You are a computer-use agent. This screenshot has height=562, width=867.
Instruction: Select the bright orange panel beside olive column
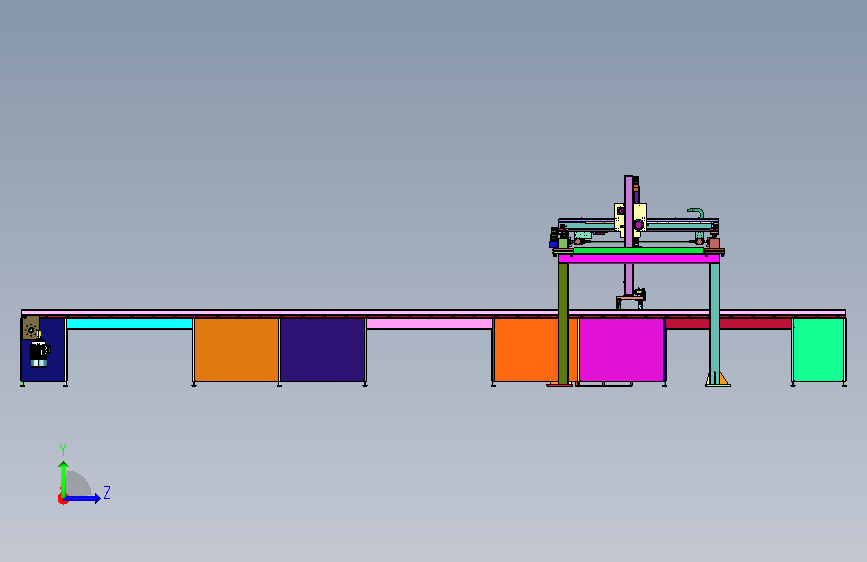coord(526,350)
